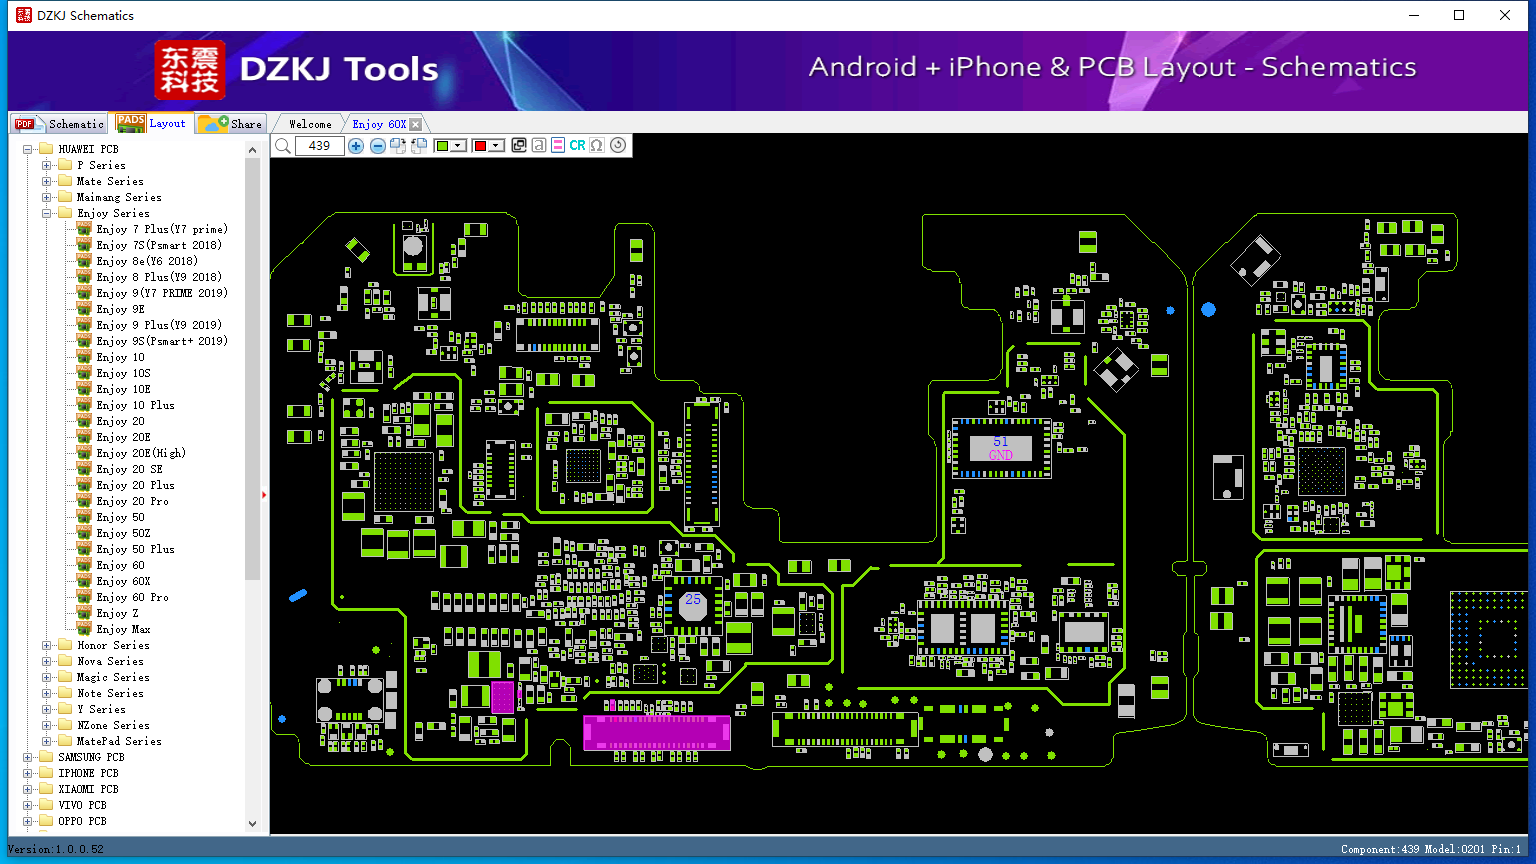Select Enjoy 8e(Y6 2018) in the tree
This screenshot has height=864, width=1536.
point(147,261)
